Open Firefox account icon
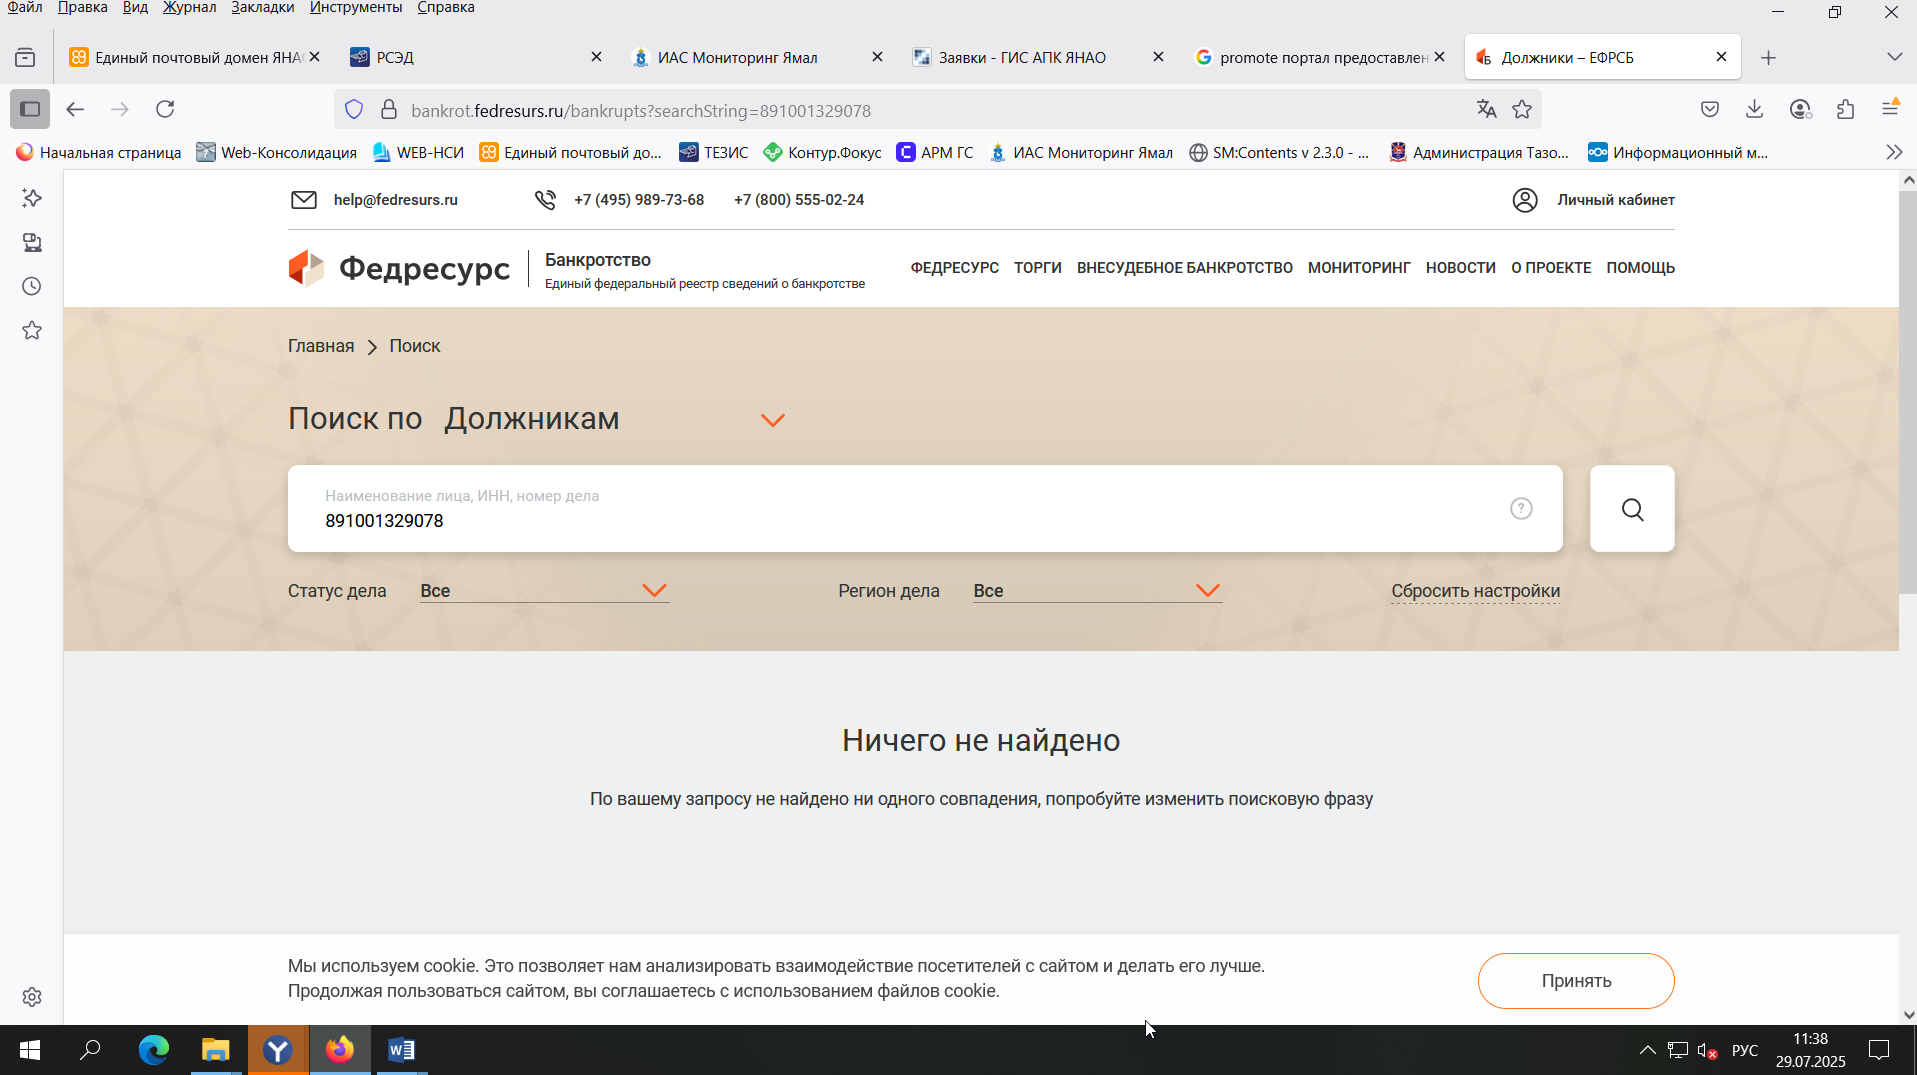This screenshot has height=1075, width=1917. click(x=1800, y=109)
